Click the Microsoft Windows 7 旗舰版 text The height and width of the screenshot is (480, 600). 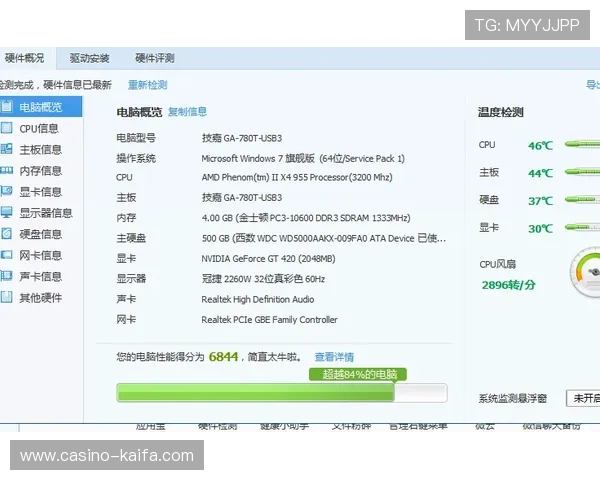click(303, 158)
